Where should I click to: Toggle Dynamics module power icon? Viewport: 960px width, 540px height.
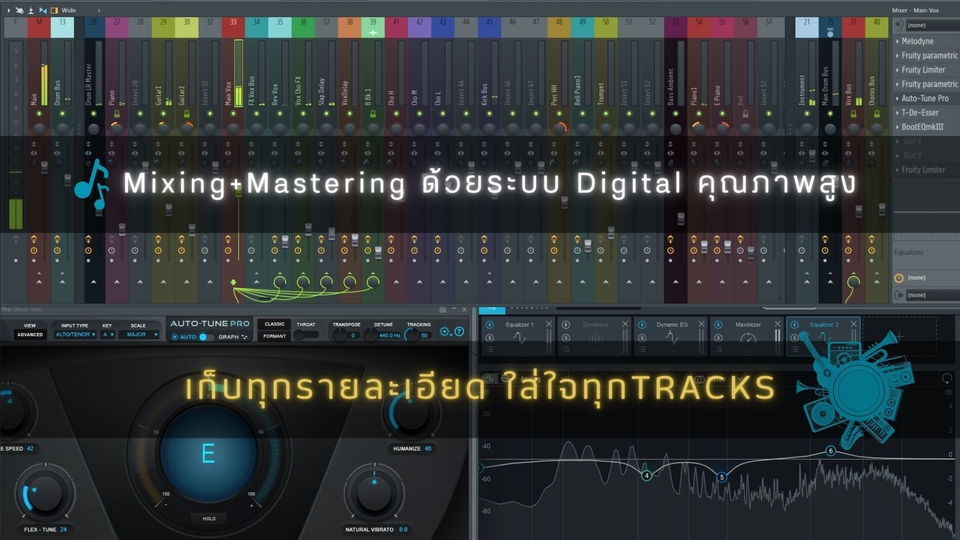(566, 324)
